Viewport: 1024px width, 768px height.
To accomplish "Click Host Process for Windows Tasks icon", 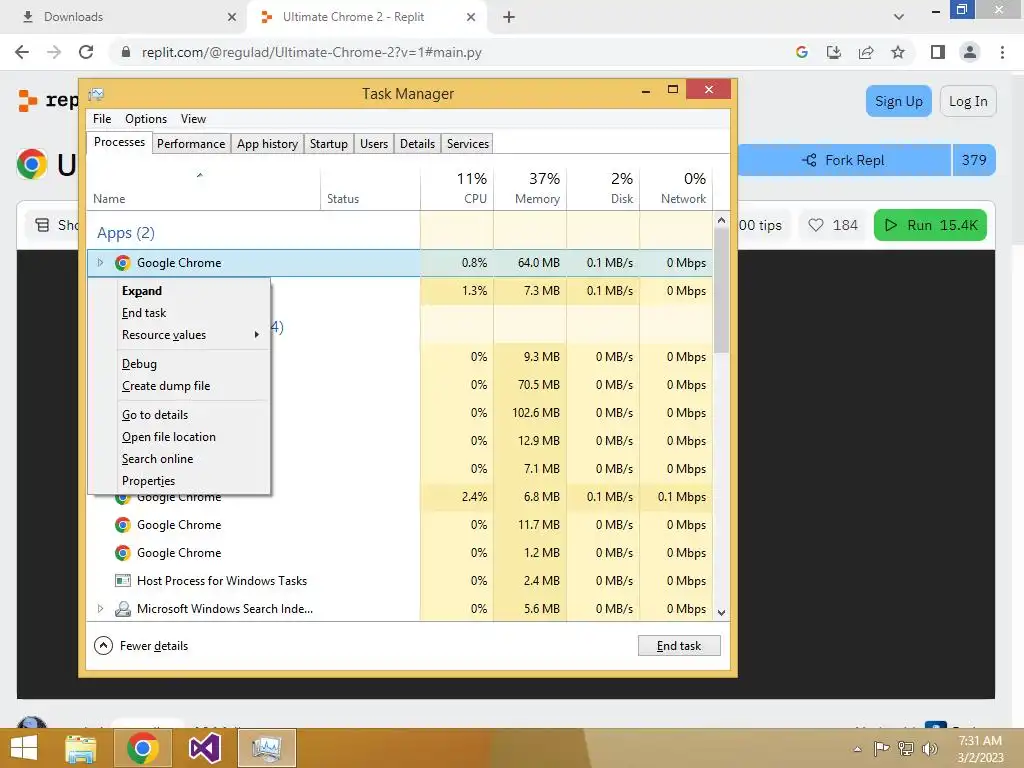I will pyautogui.click(x=122, y=581).
